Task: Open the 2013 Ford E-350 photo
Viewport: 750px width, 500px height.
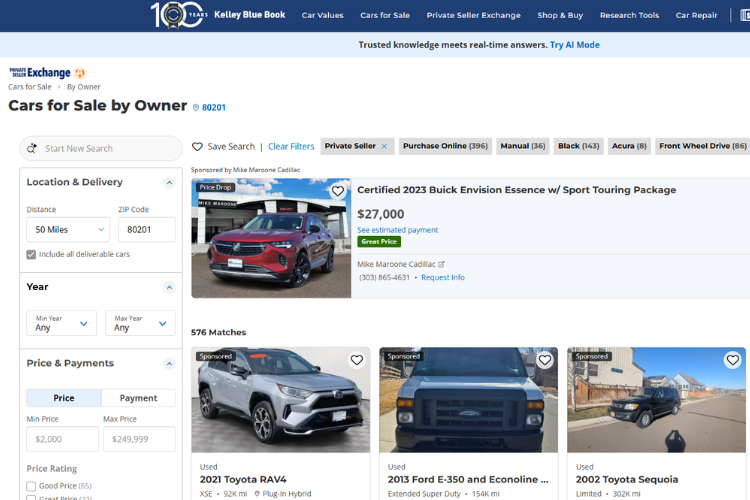Action: pos(468,400)
